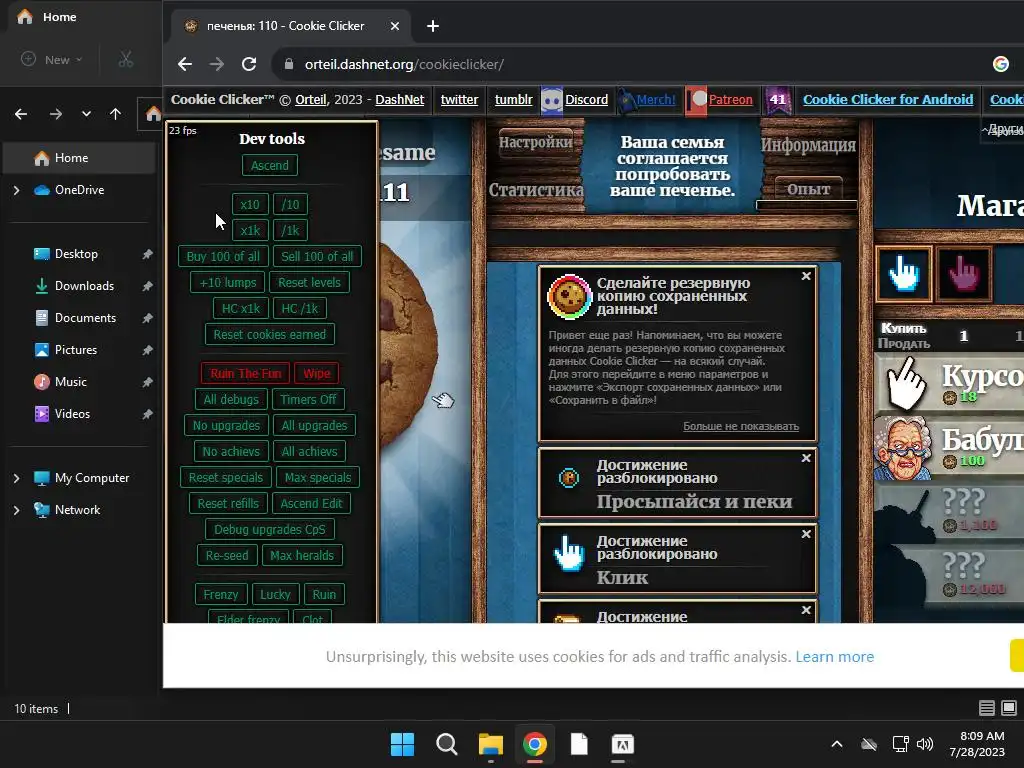Click Reset cookies earned
This screenshot has width=1024, height=768.
[x=270, y=334]
